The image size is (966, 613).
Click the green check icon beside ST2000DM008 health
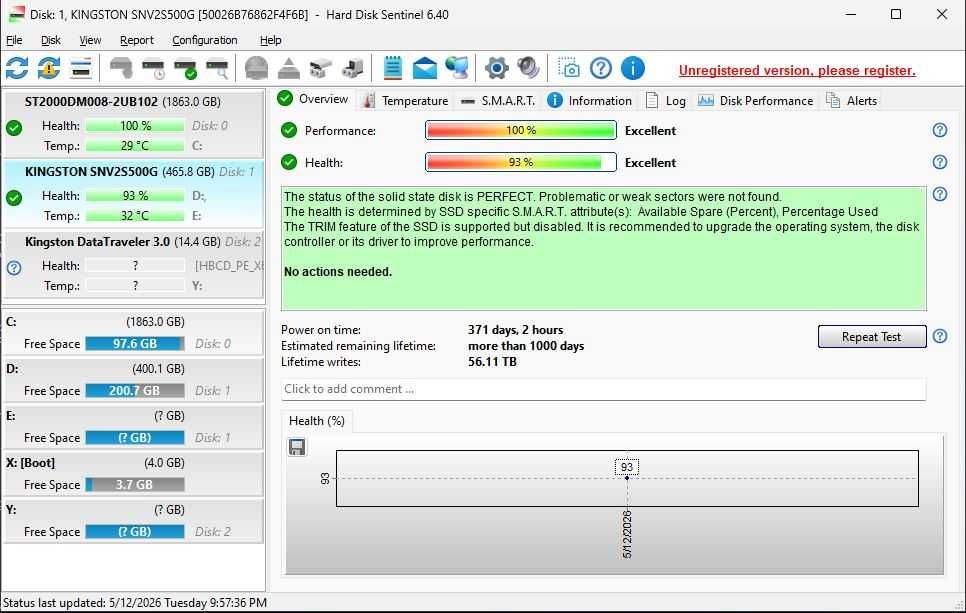14,128
